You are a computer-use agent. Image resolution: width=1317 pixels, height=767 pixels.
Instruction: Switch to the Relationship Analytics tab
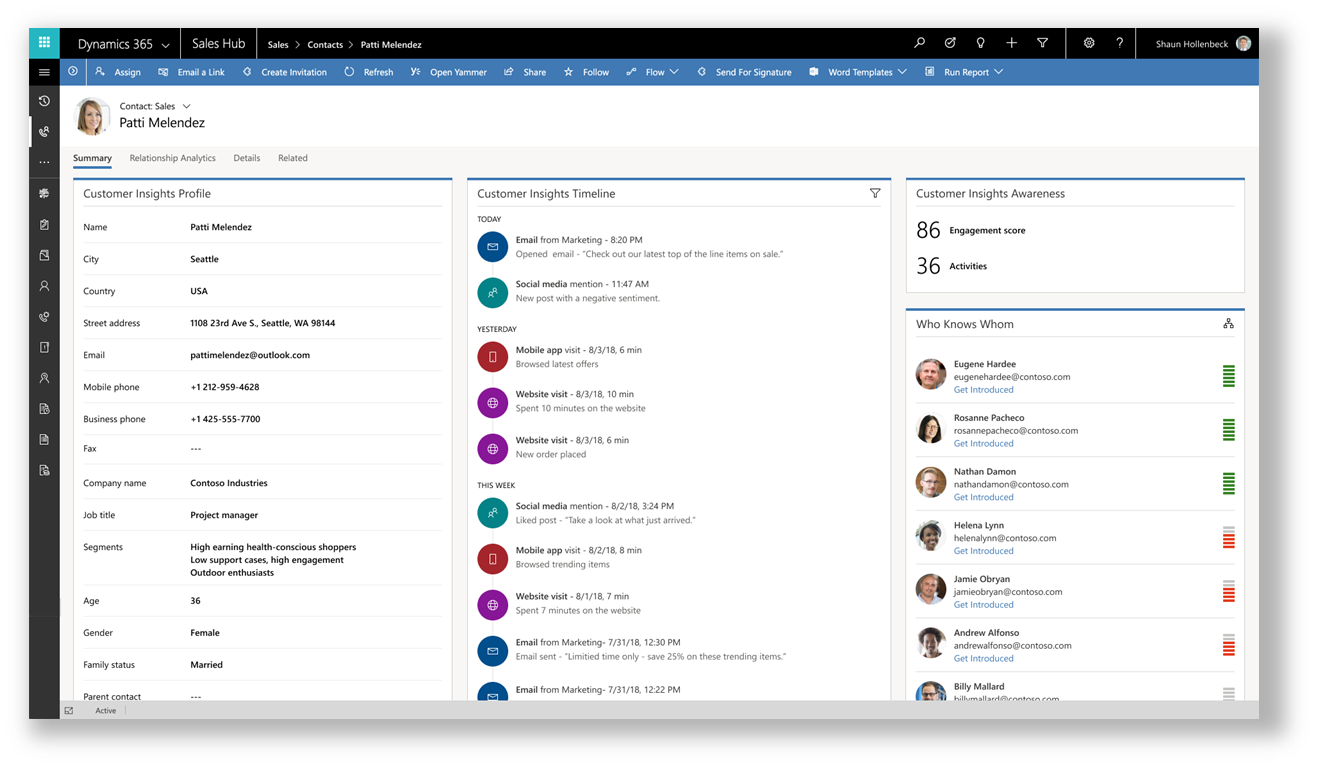pyautogui.click(x=172, y=158)
